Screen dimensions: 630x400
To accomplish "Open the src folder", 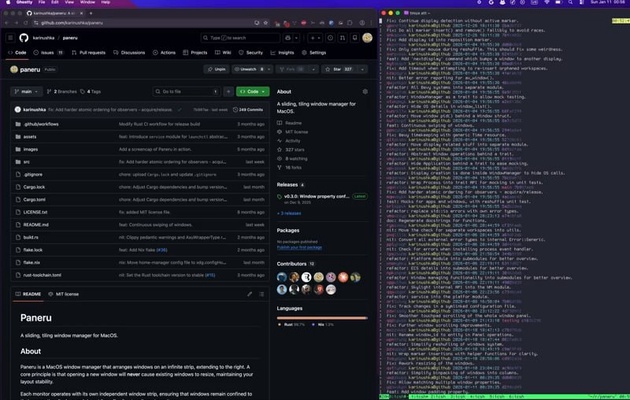I will coord(26,162).
